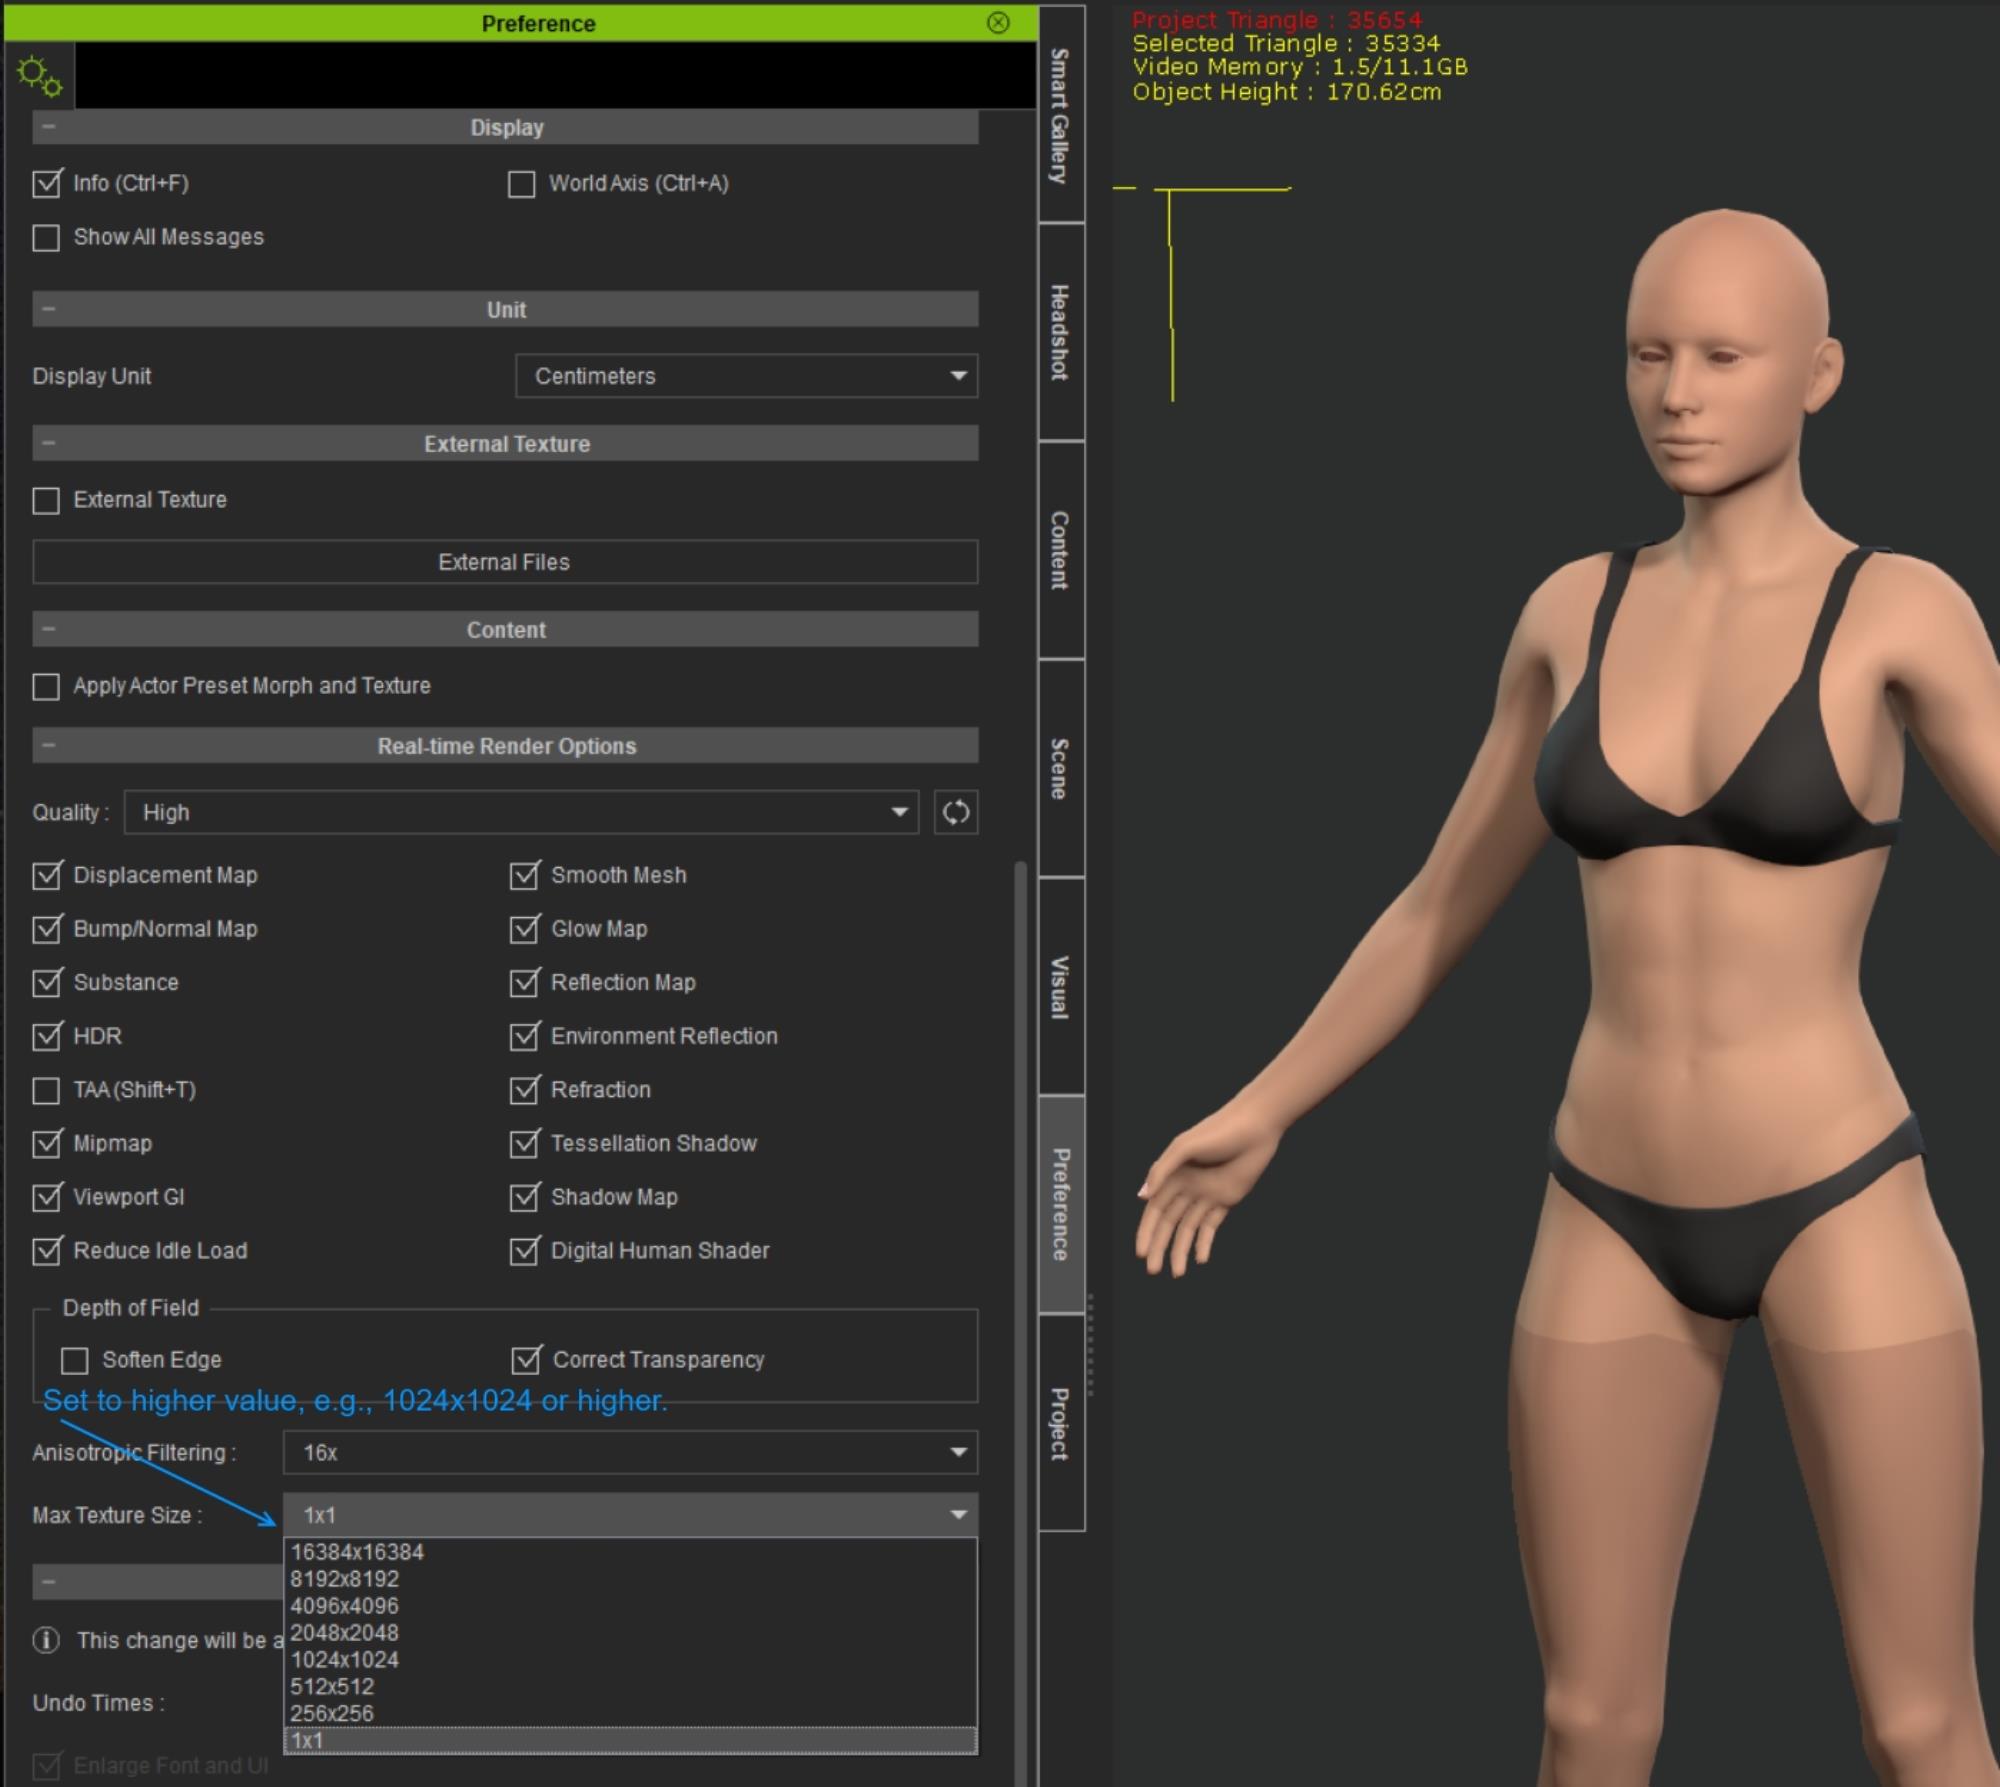This screenshot has width=2000, height=1787.
Task: Click the info icon beside change notice
Action: [x=46, y=1640]
